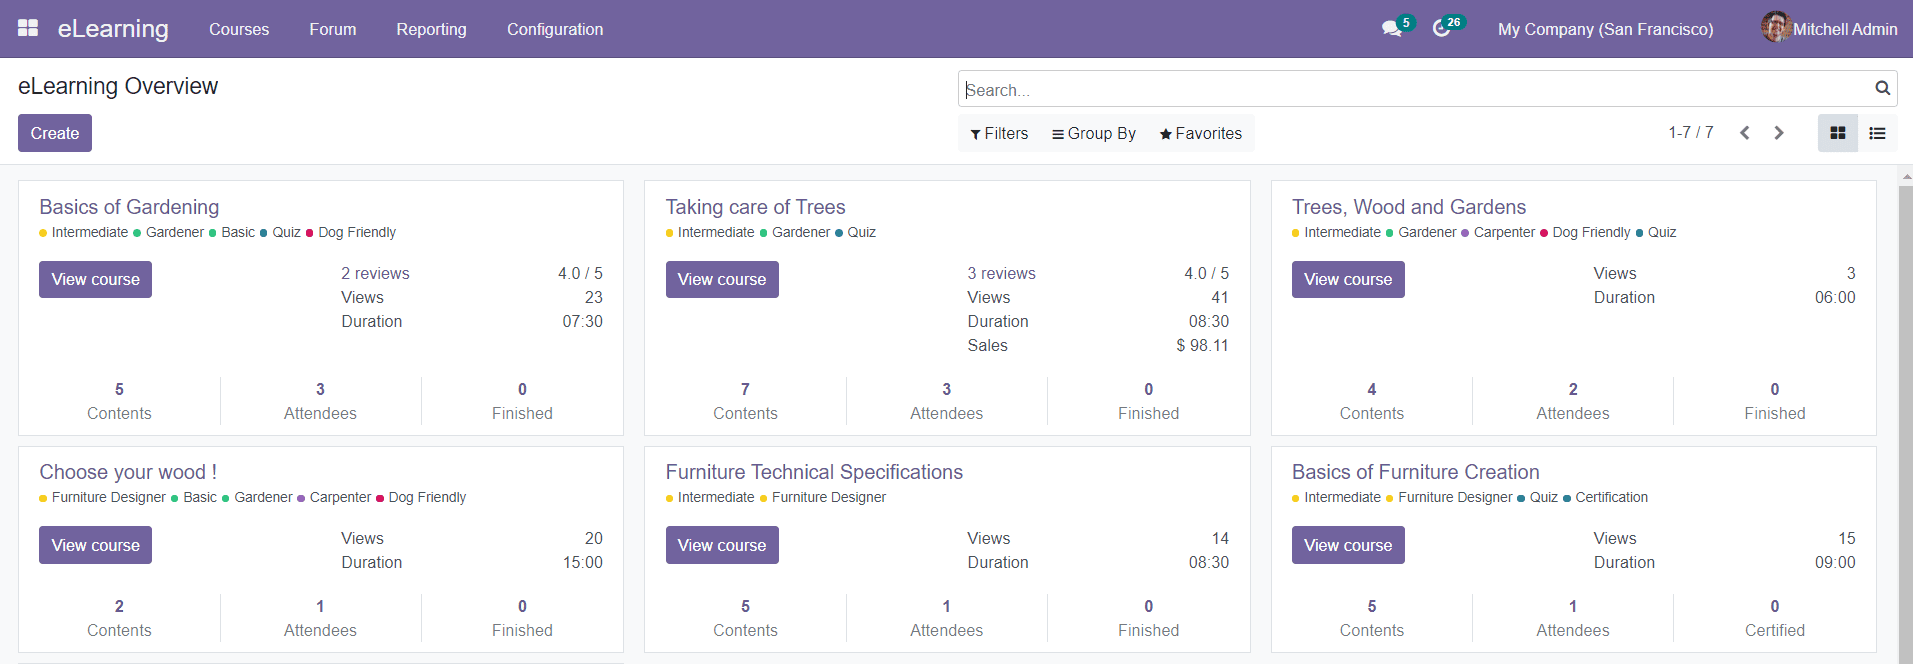Open Taking care of Trees card title
This screenshot has height=664, width=1913.
755,207
